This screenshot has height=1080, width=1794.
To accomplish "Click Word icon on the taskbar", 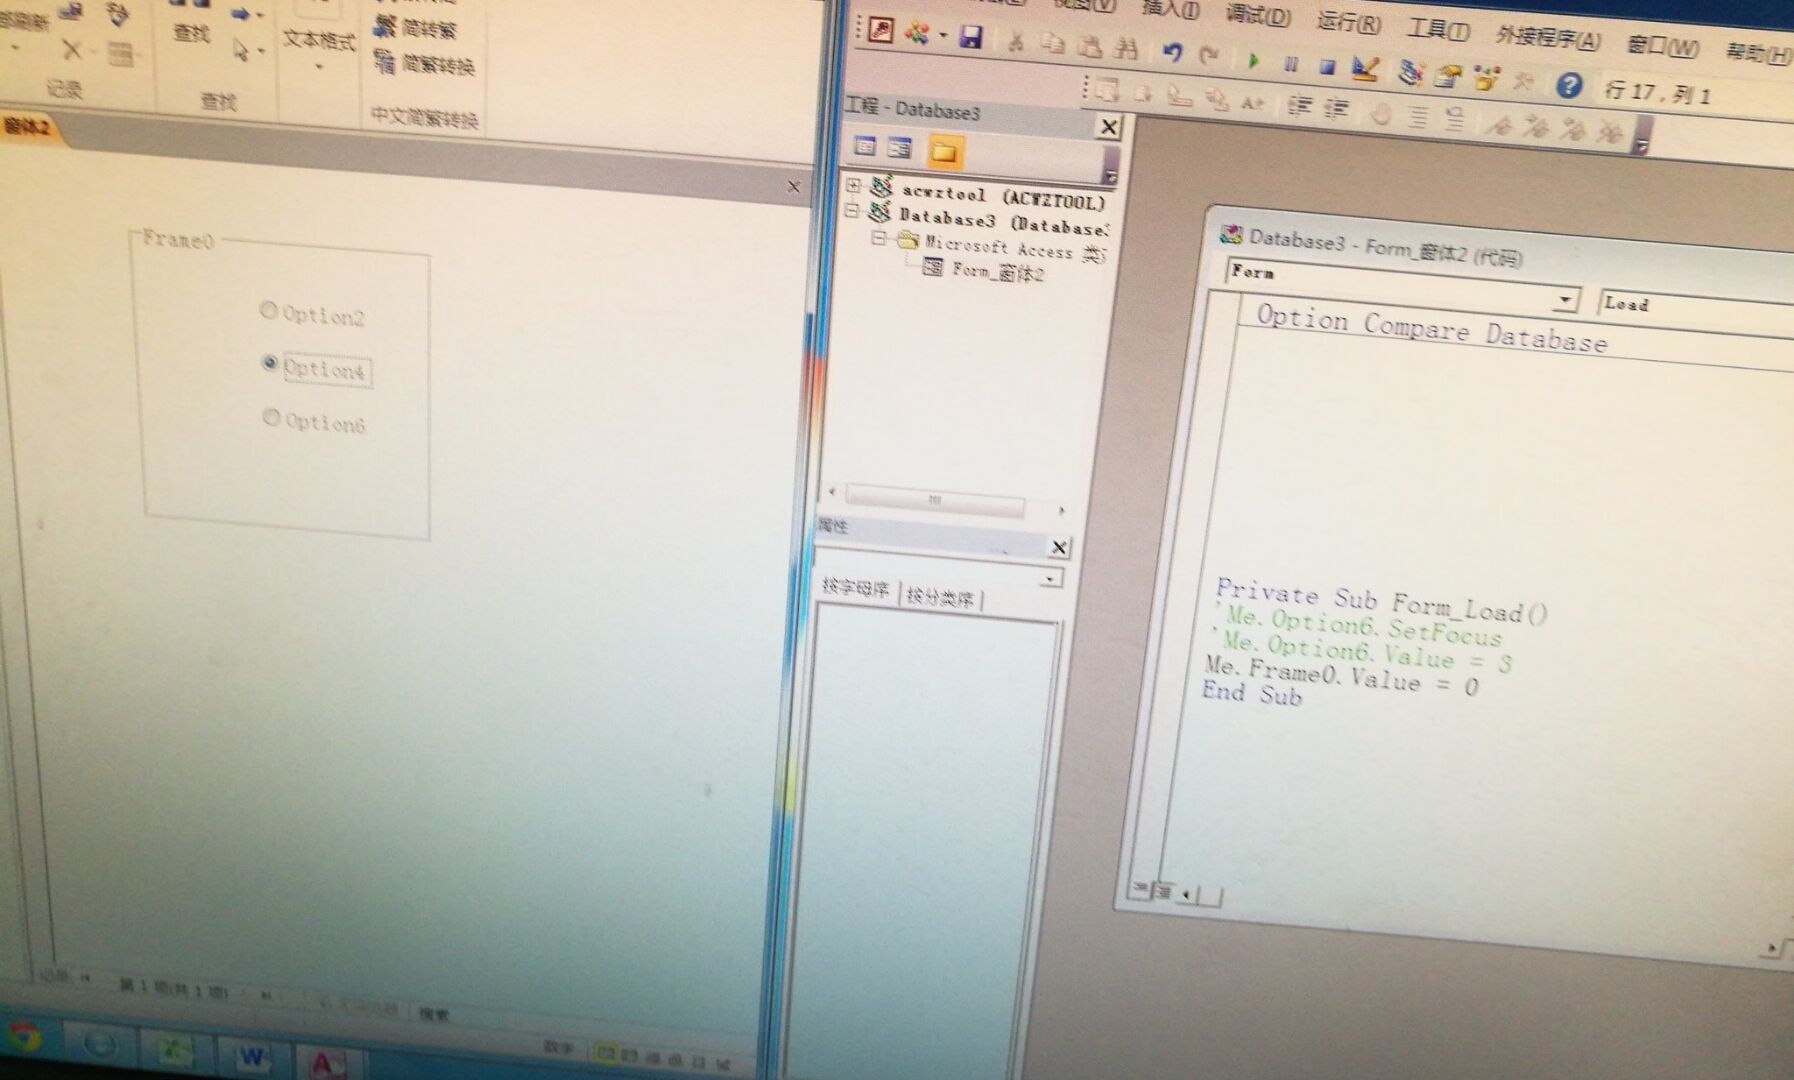I will pos(253,1057).
